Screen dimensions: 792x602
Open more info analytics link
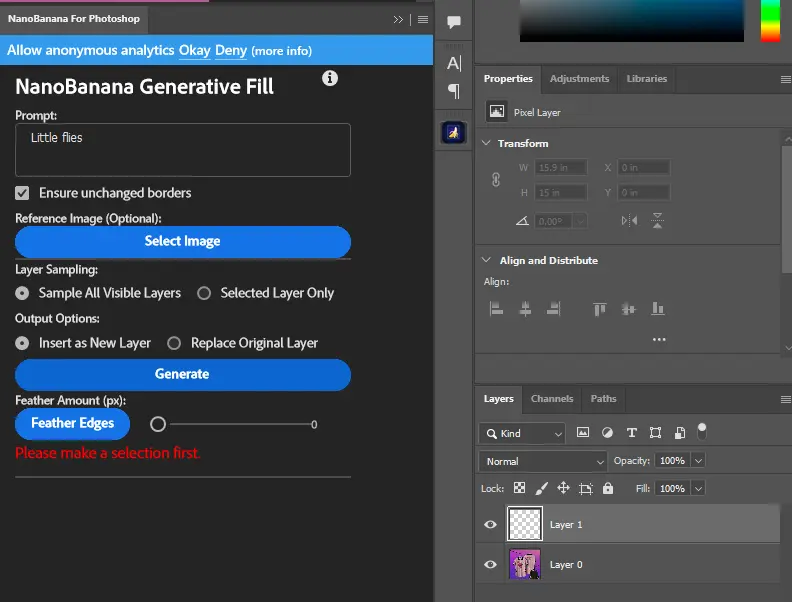pos(281,51)
